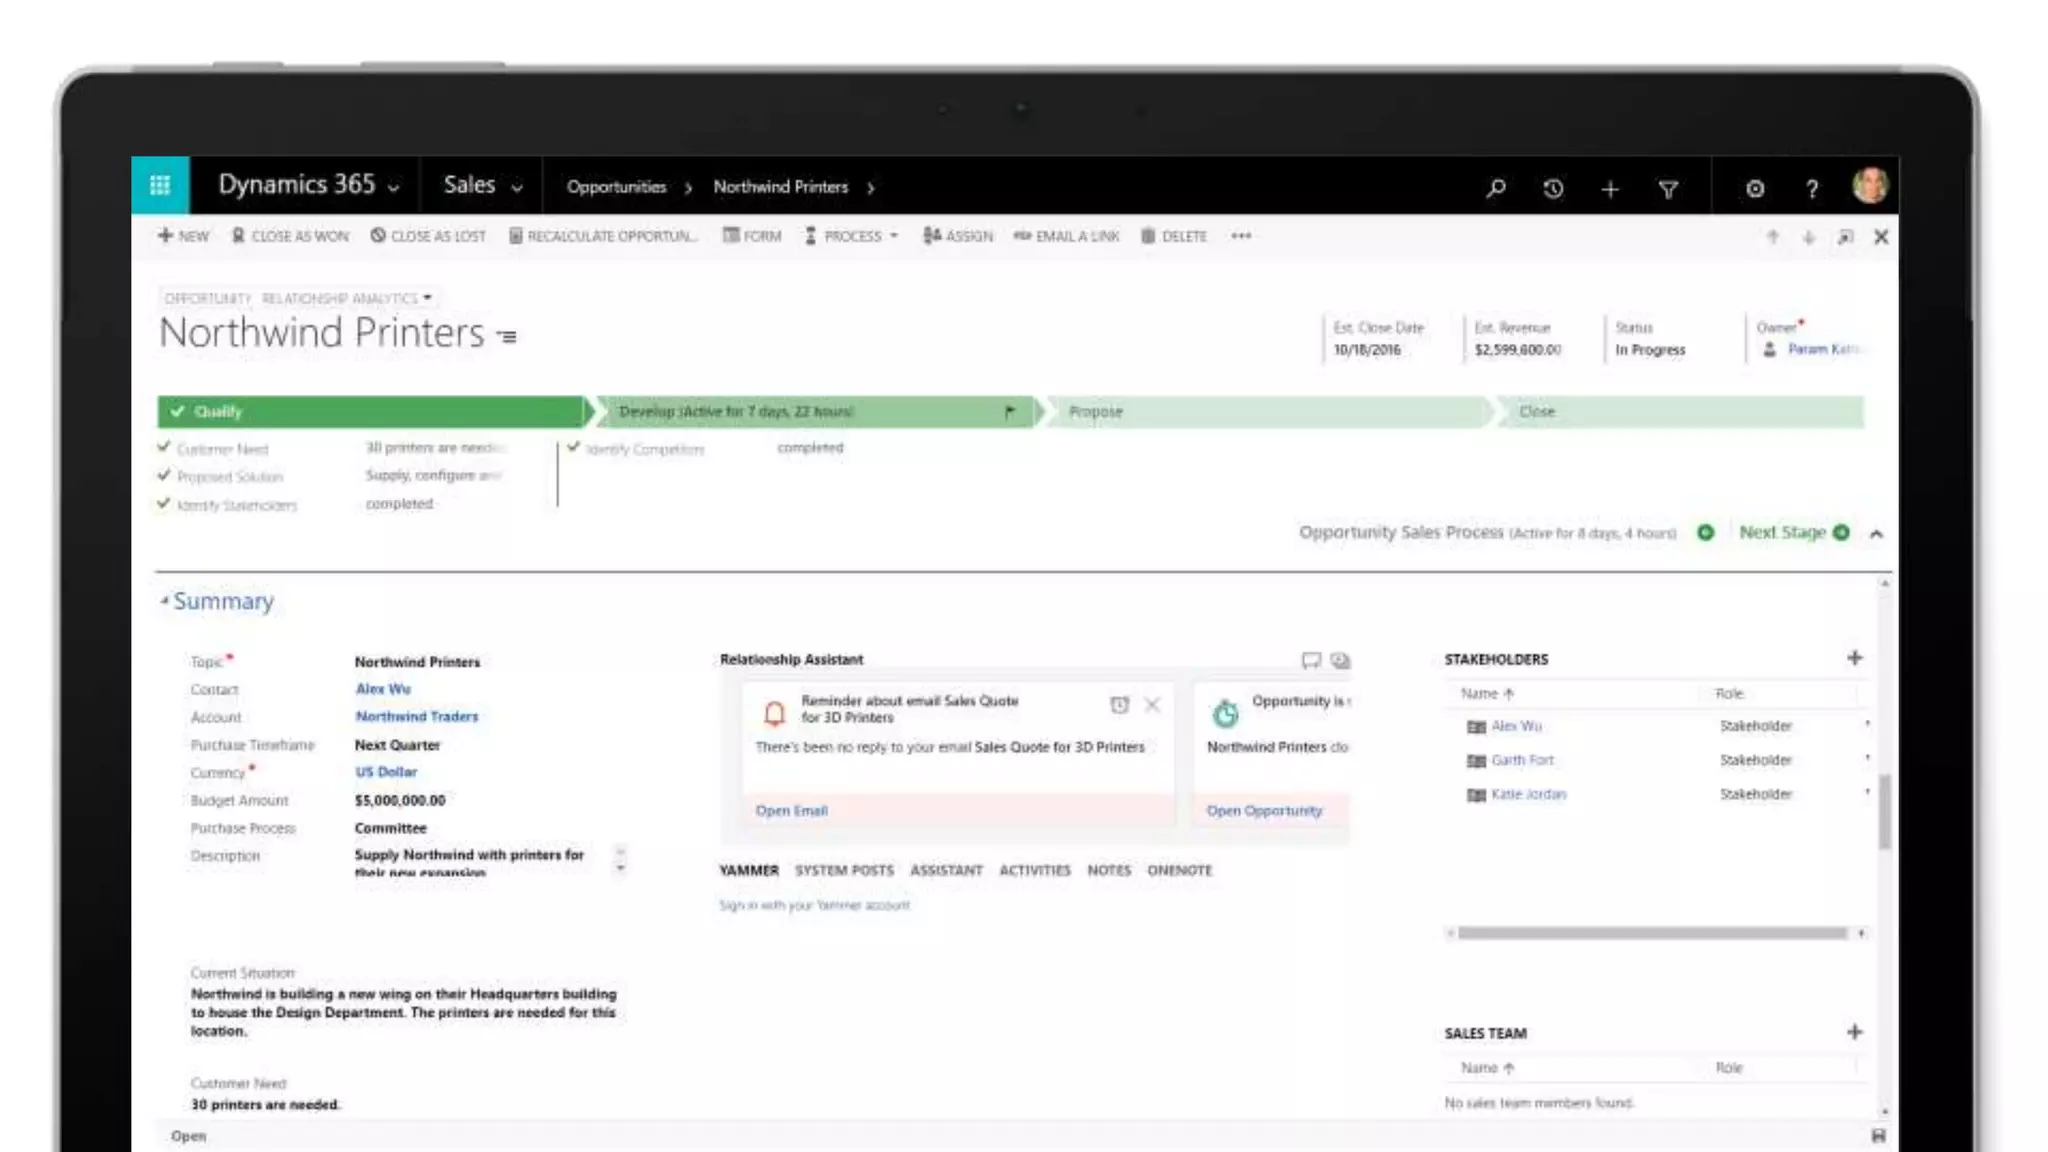Image resolution: width=2048 pixels, height=1152 pixels.
Task: Switch to the OneNote tab
Action: (x=1179, y=870)
